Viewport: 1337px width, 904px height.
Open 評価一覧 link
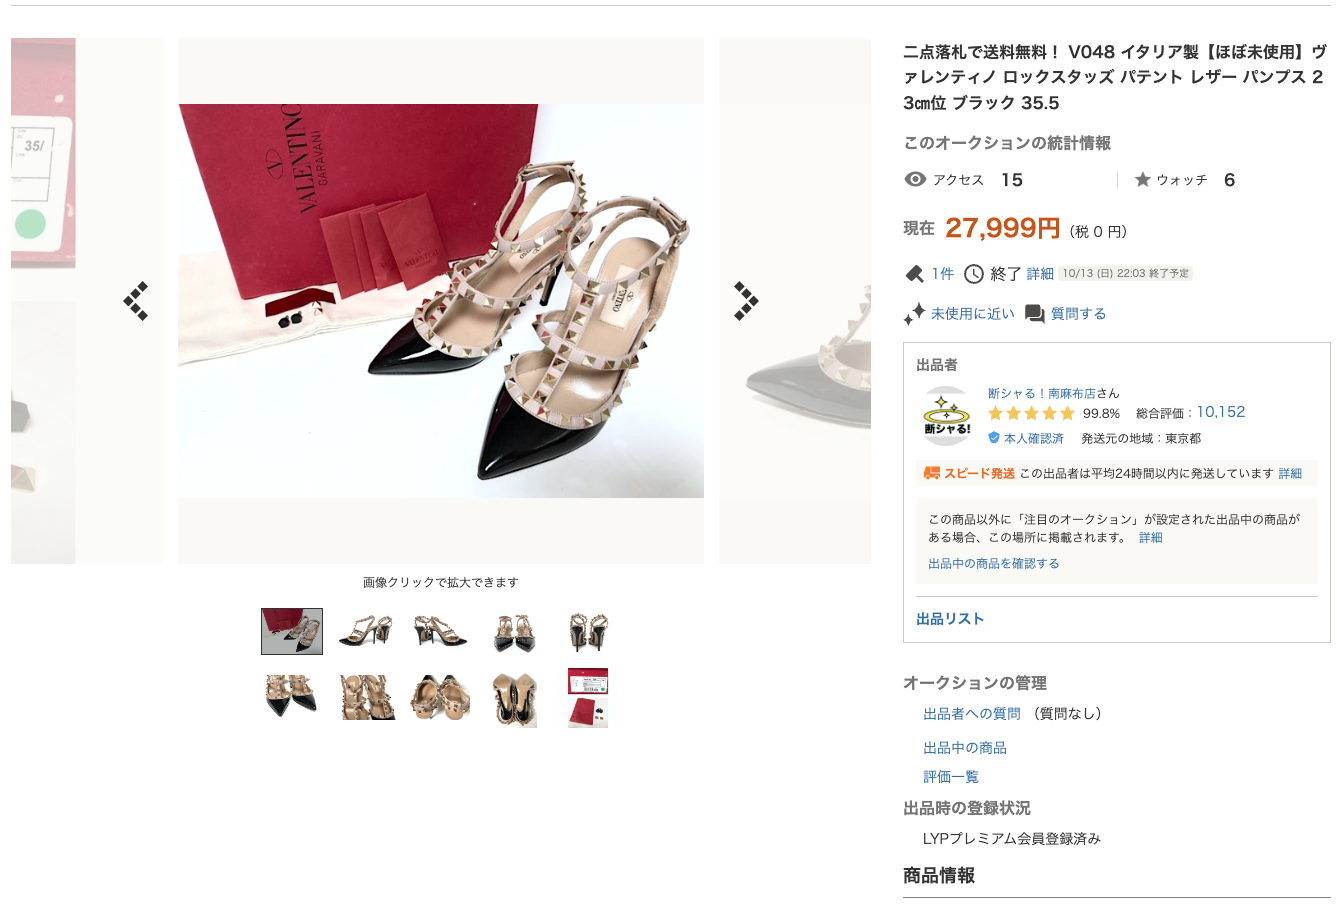951,777
